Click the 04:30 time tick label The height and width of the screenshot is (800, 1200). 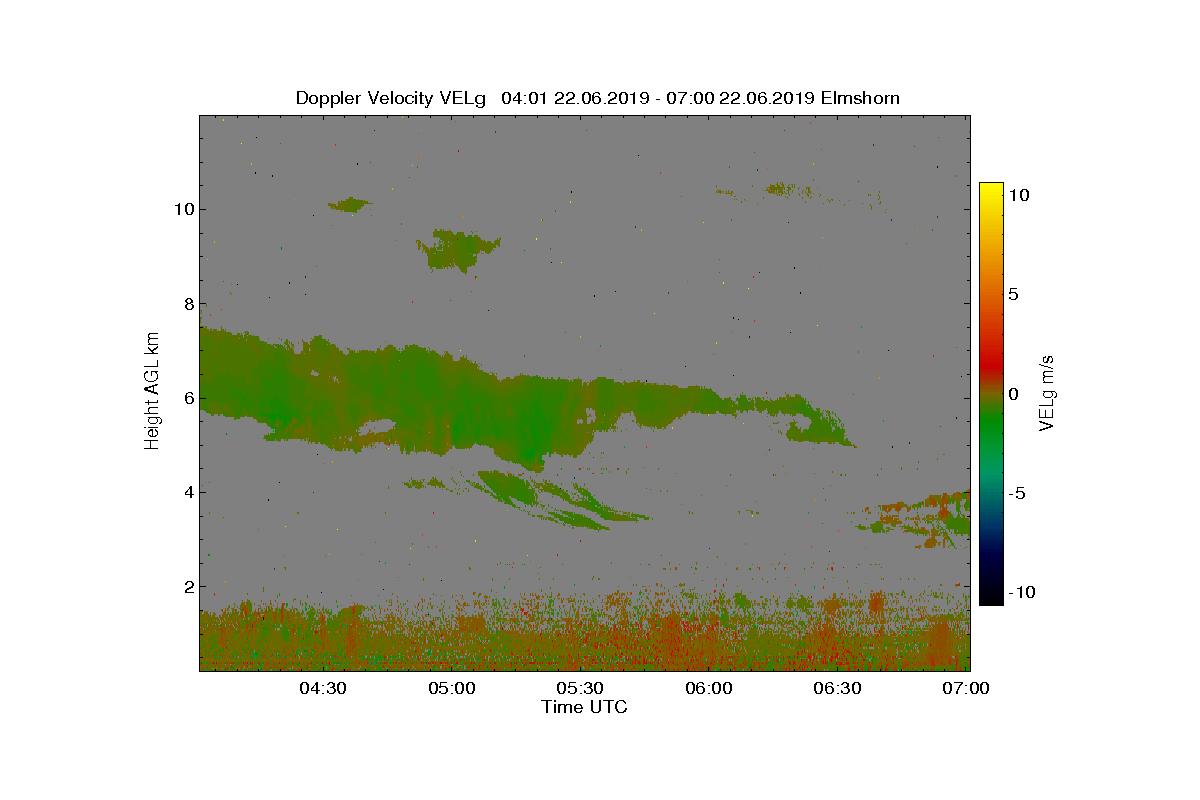coord(323,688)
